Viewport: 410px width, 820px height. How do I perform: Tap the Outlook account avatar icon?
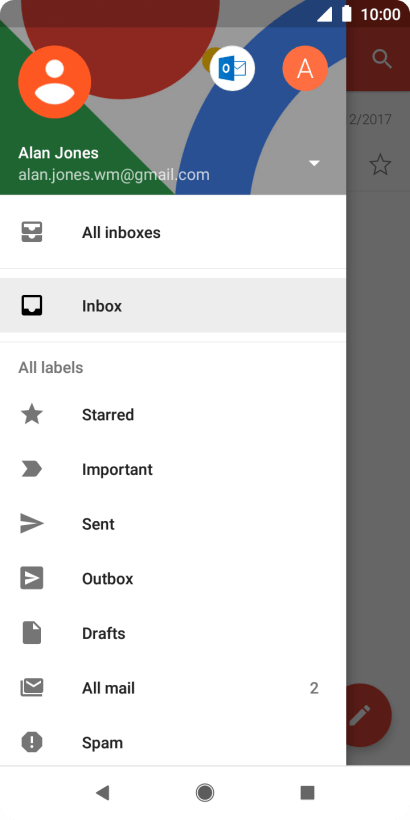coord(232,69)
